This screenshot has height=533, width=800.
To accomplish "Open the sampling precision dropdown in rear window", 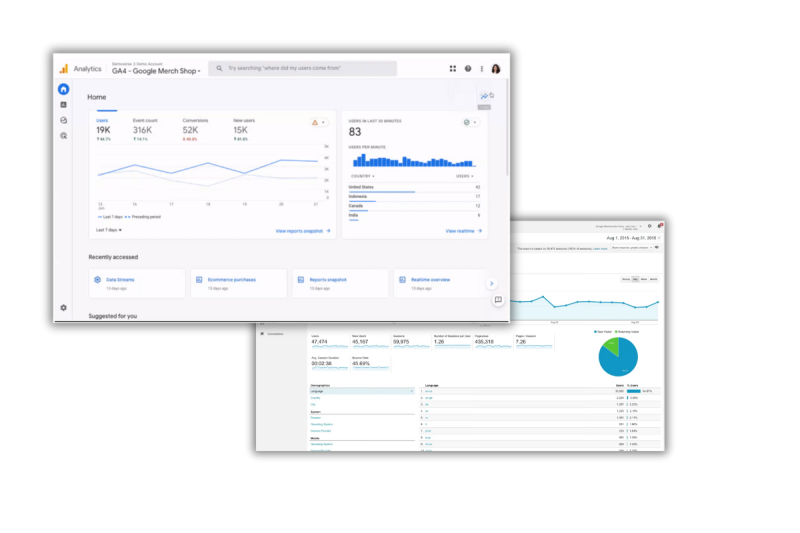I will [632, 248].
